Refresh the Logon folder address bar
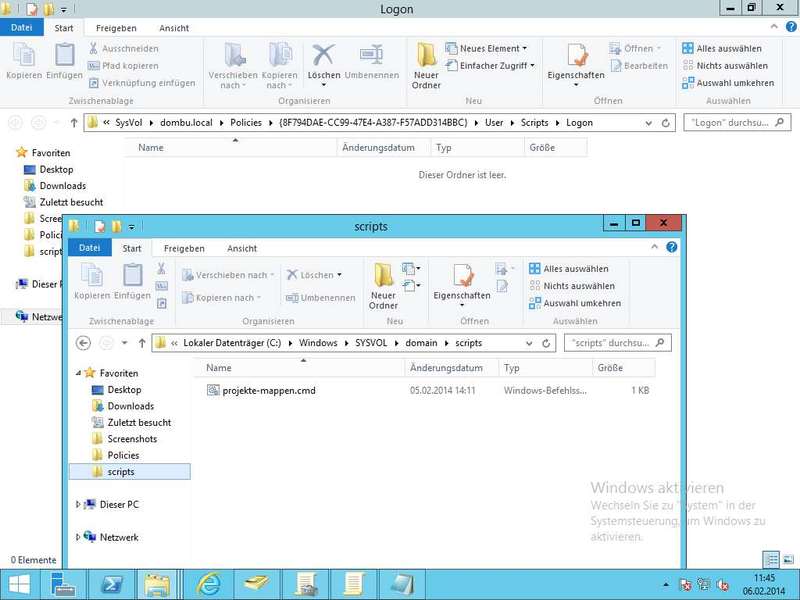Viewport: 800px width, 600px height. tap(665, 123)
